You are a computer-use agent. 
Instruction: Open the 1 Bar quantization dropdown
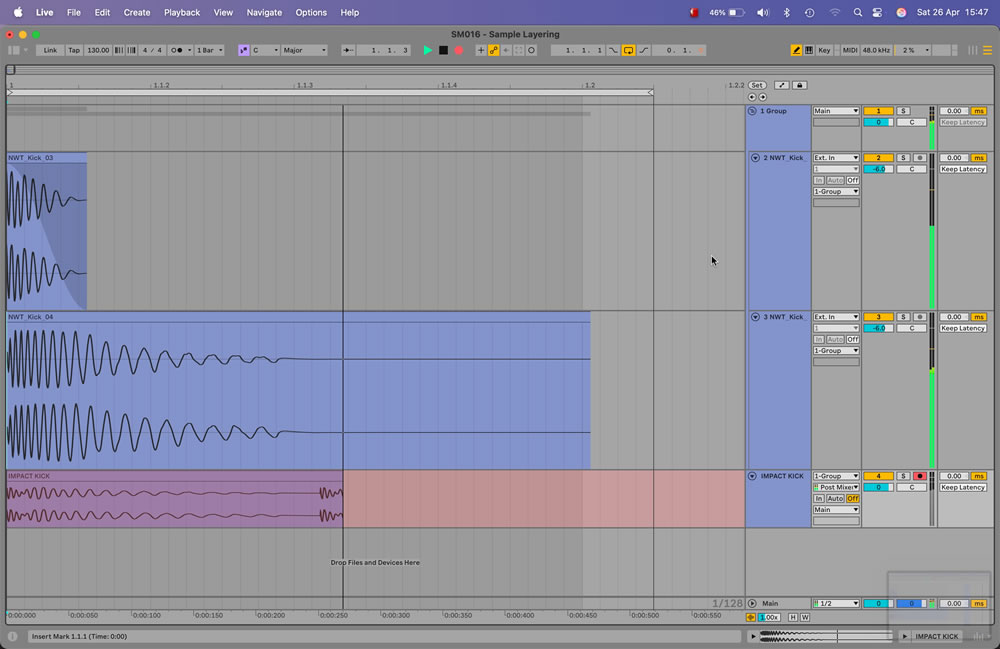[209, 50]
